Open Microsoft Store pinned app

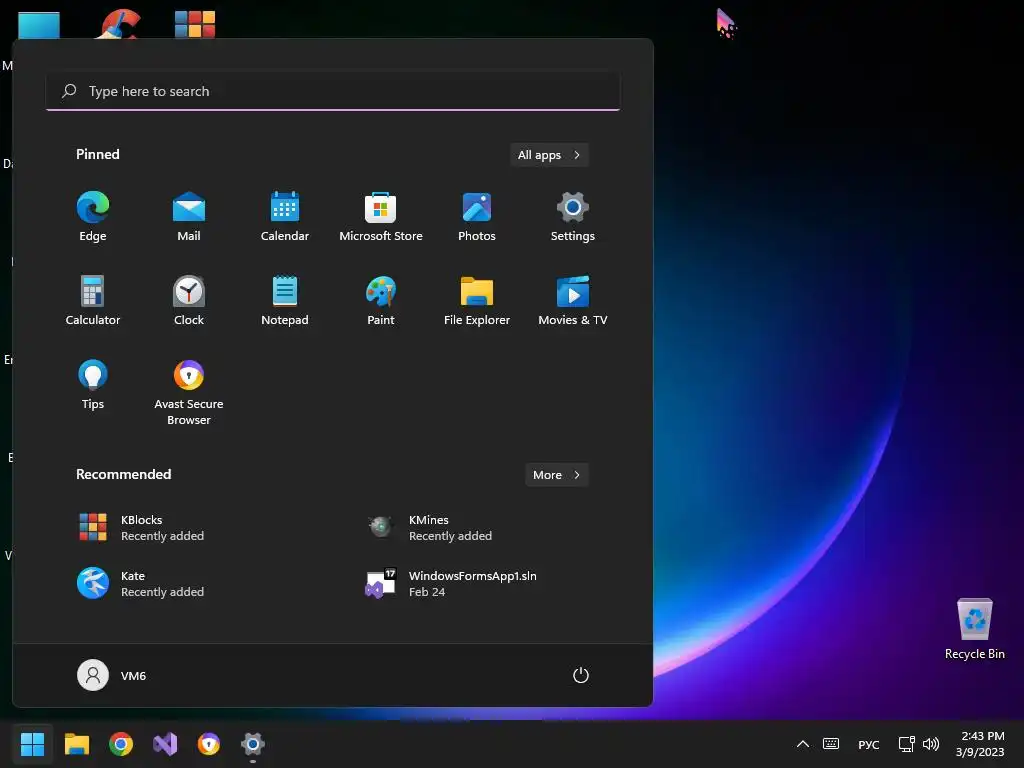coord(381,217)
